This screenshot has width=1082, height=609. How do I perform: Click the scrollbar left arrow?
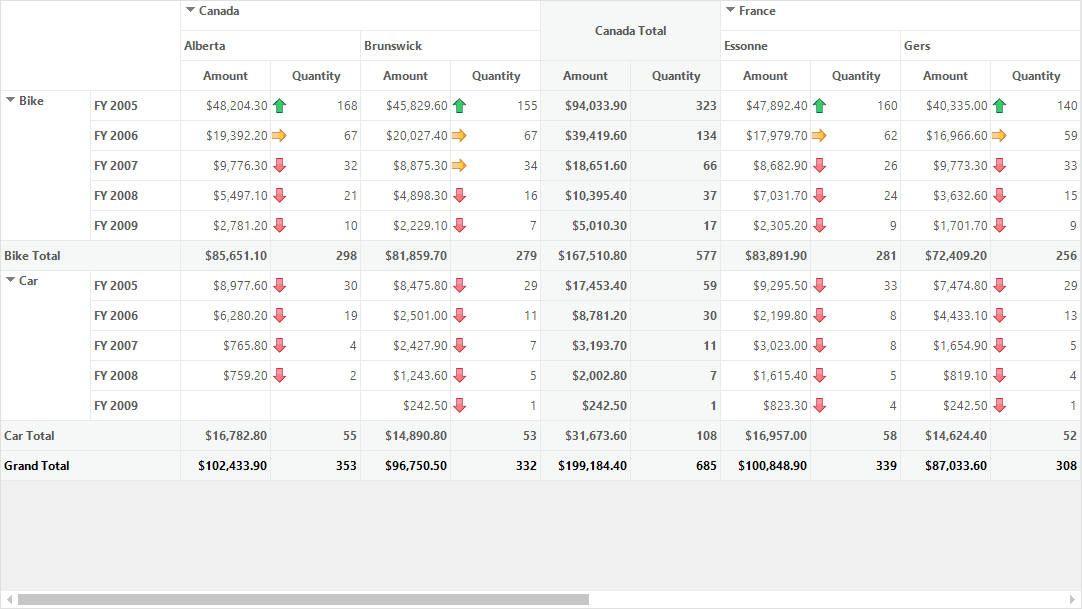[8, 599]
